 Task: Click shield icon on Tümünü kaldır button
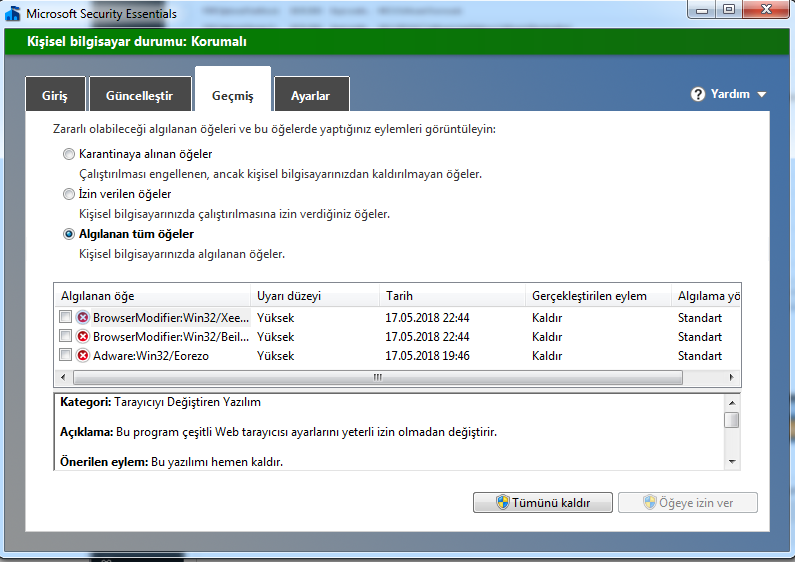[x=502, y=502]
